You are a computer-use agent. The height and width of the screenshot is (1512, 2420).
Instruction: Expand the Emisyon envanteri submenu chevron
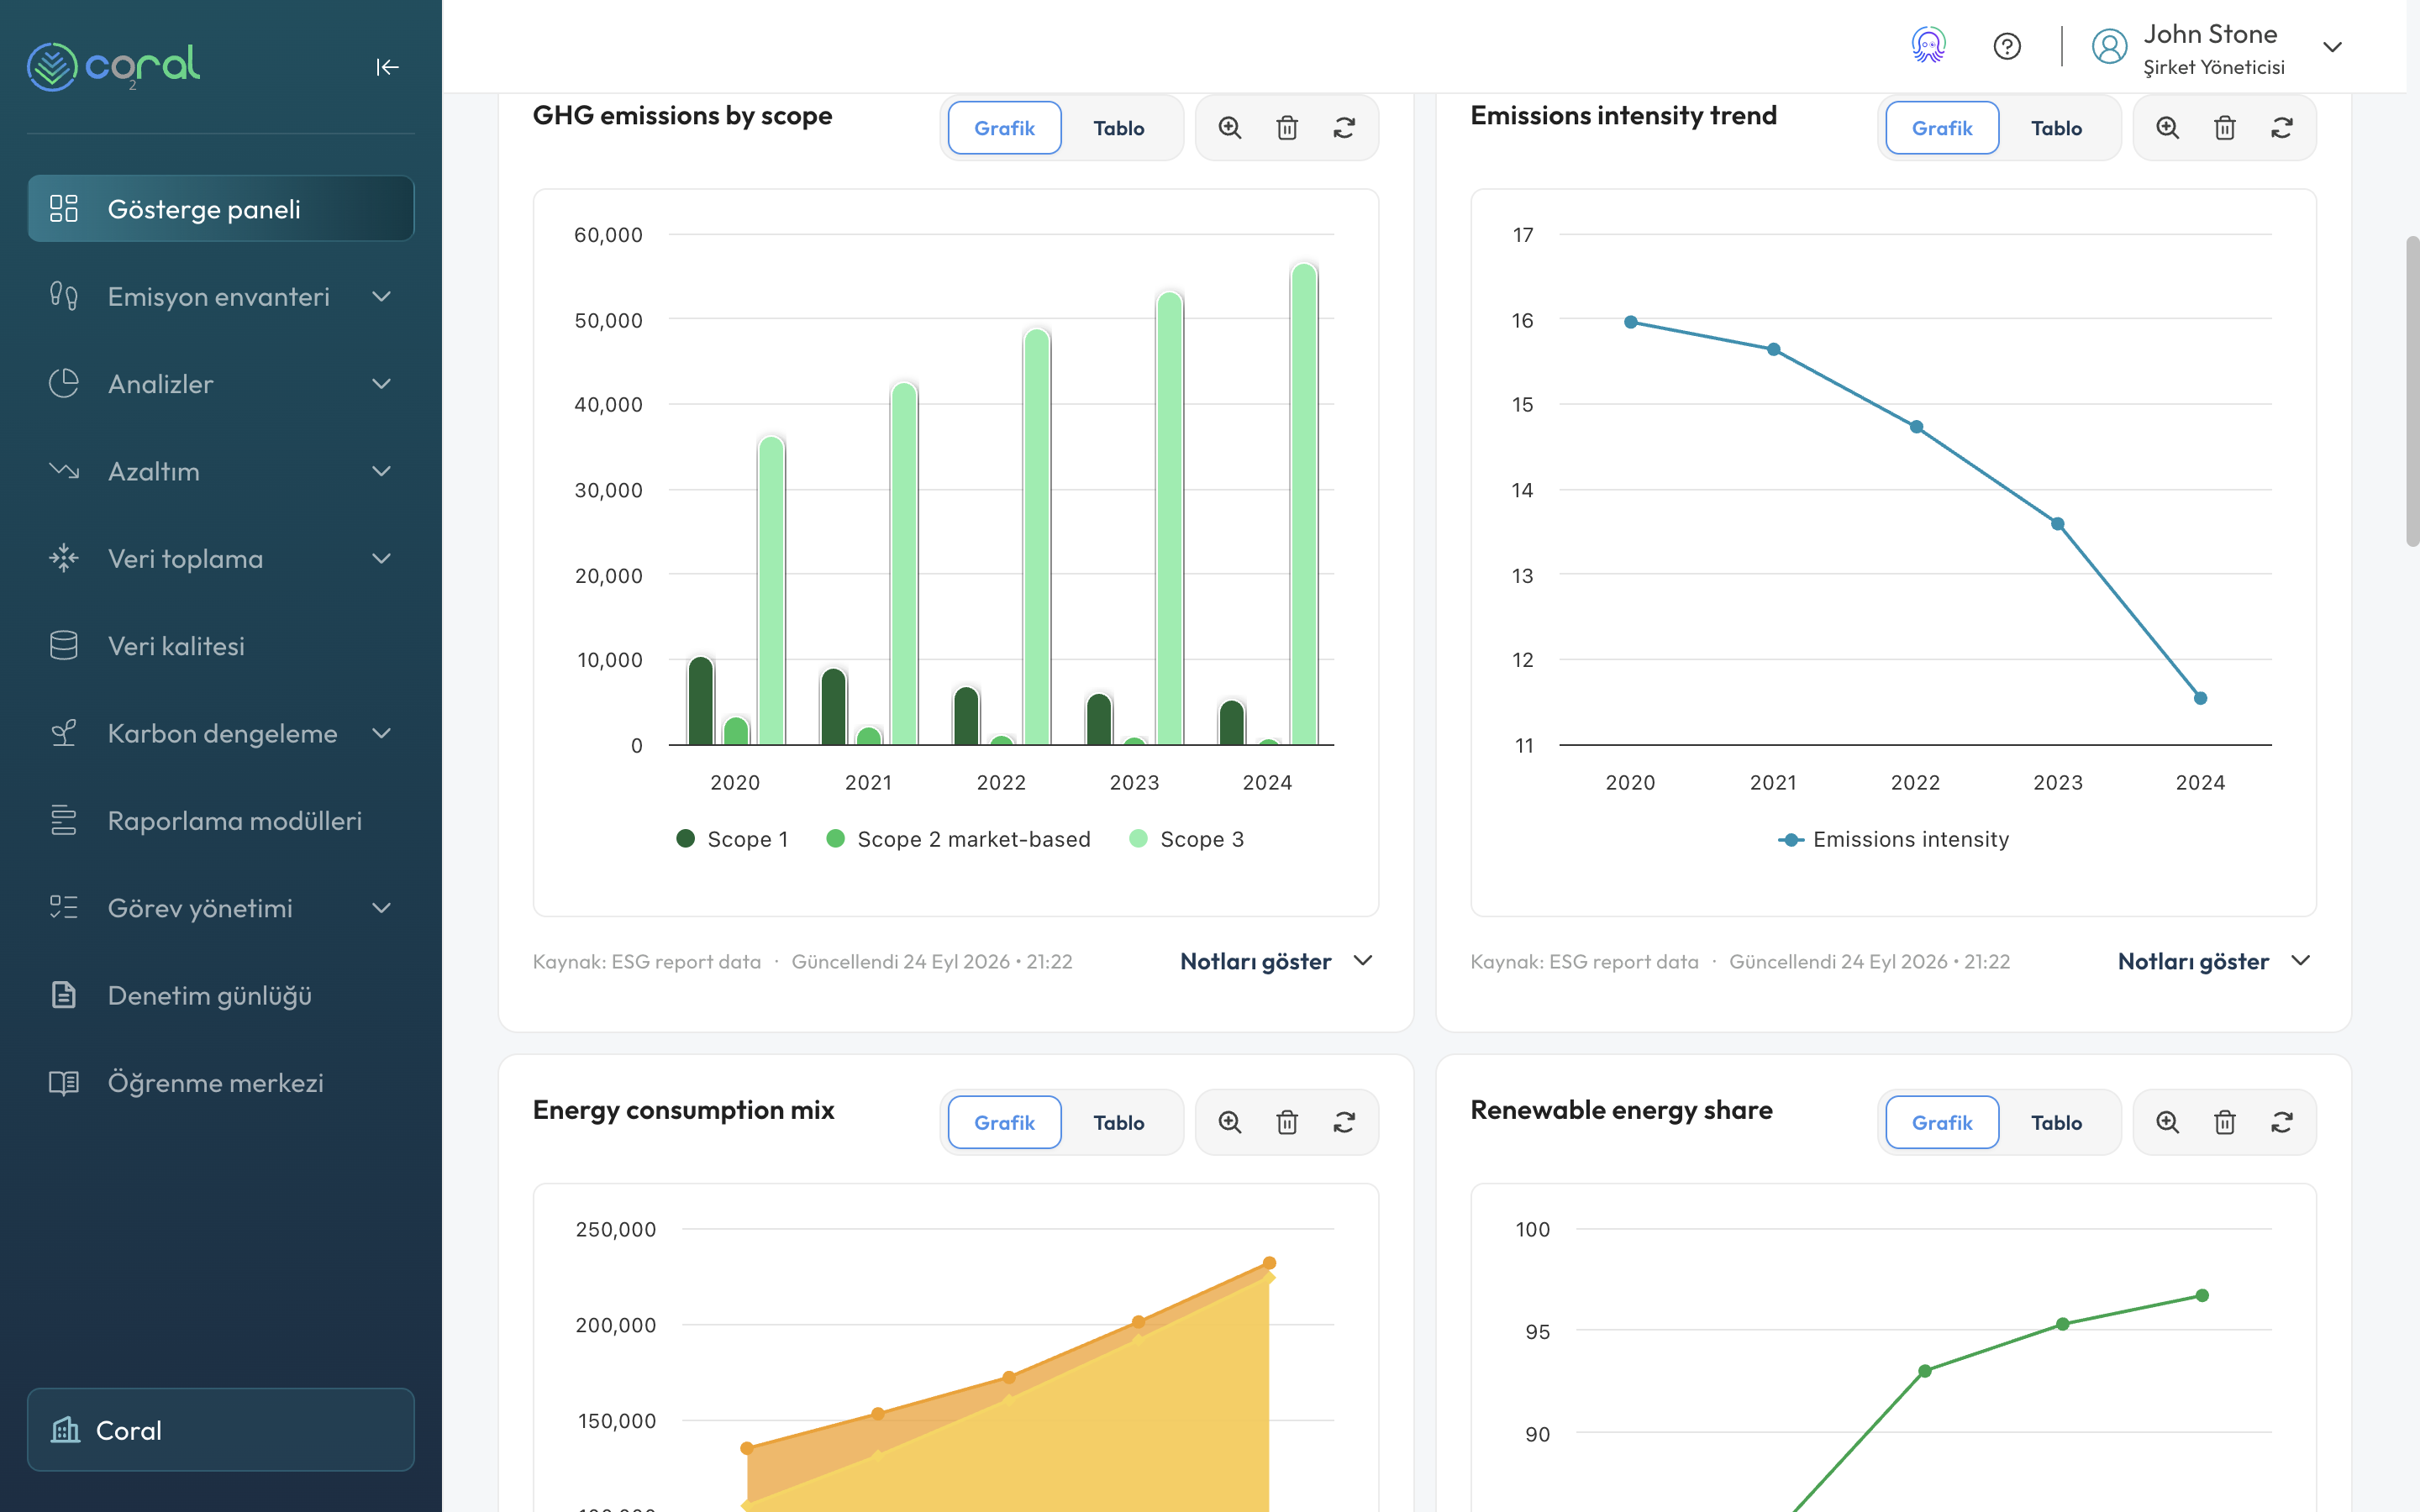pos(381,296)
